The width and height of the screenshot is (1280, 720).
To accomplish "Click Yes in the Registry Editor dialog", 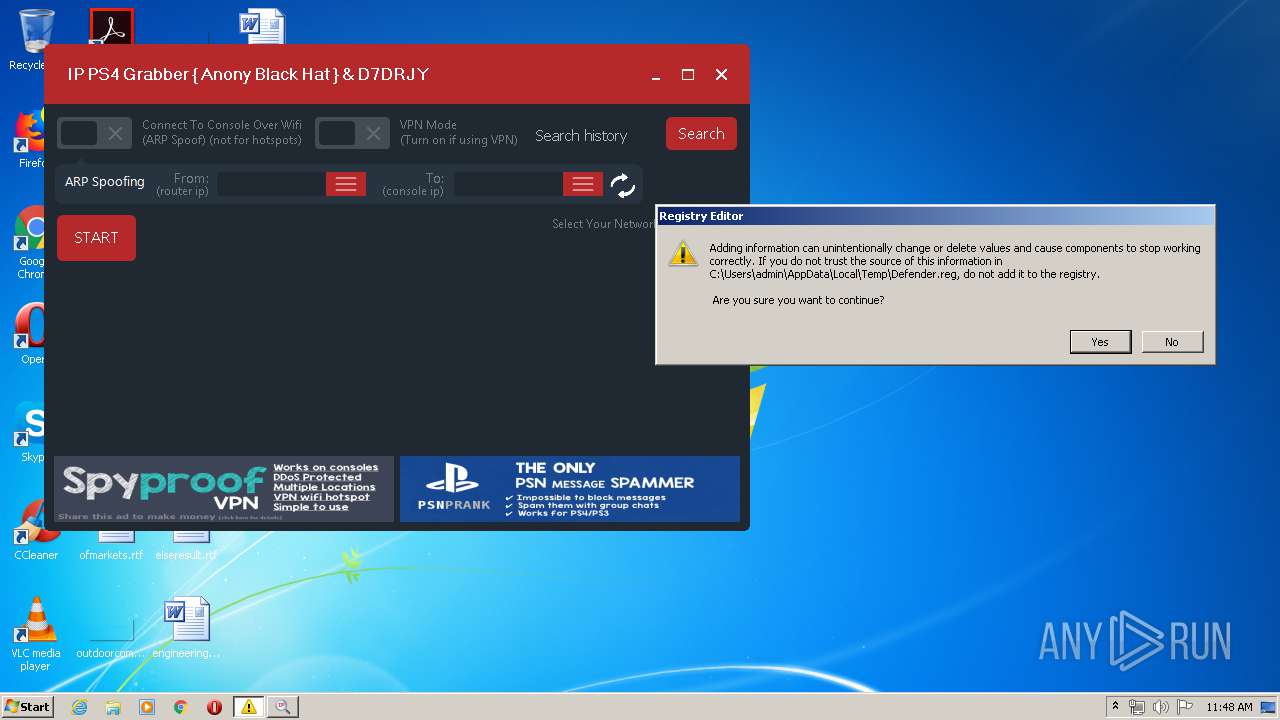I will click(1100, 342).
